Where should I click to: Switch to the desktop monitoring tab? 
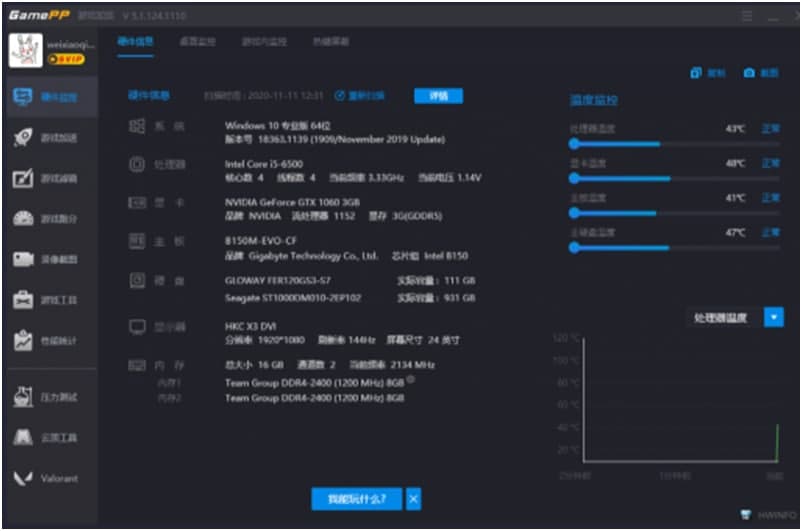197,41
